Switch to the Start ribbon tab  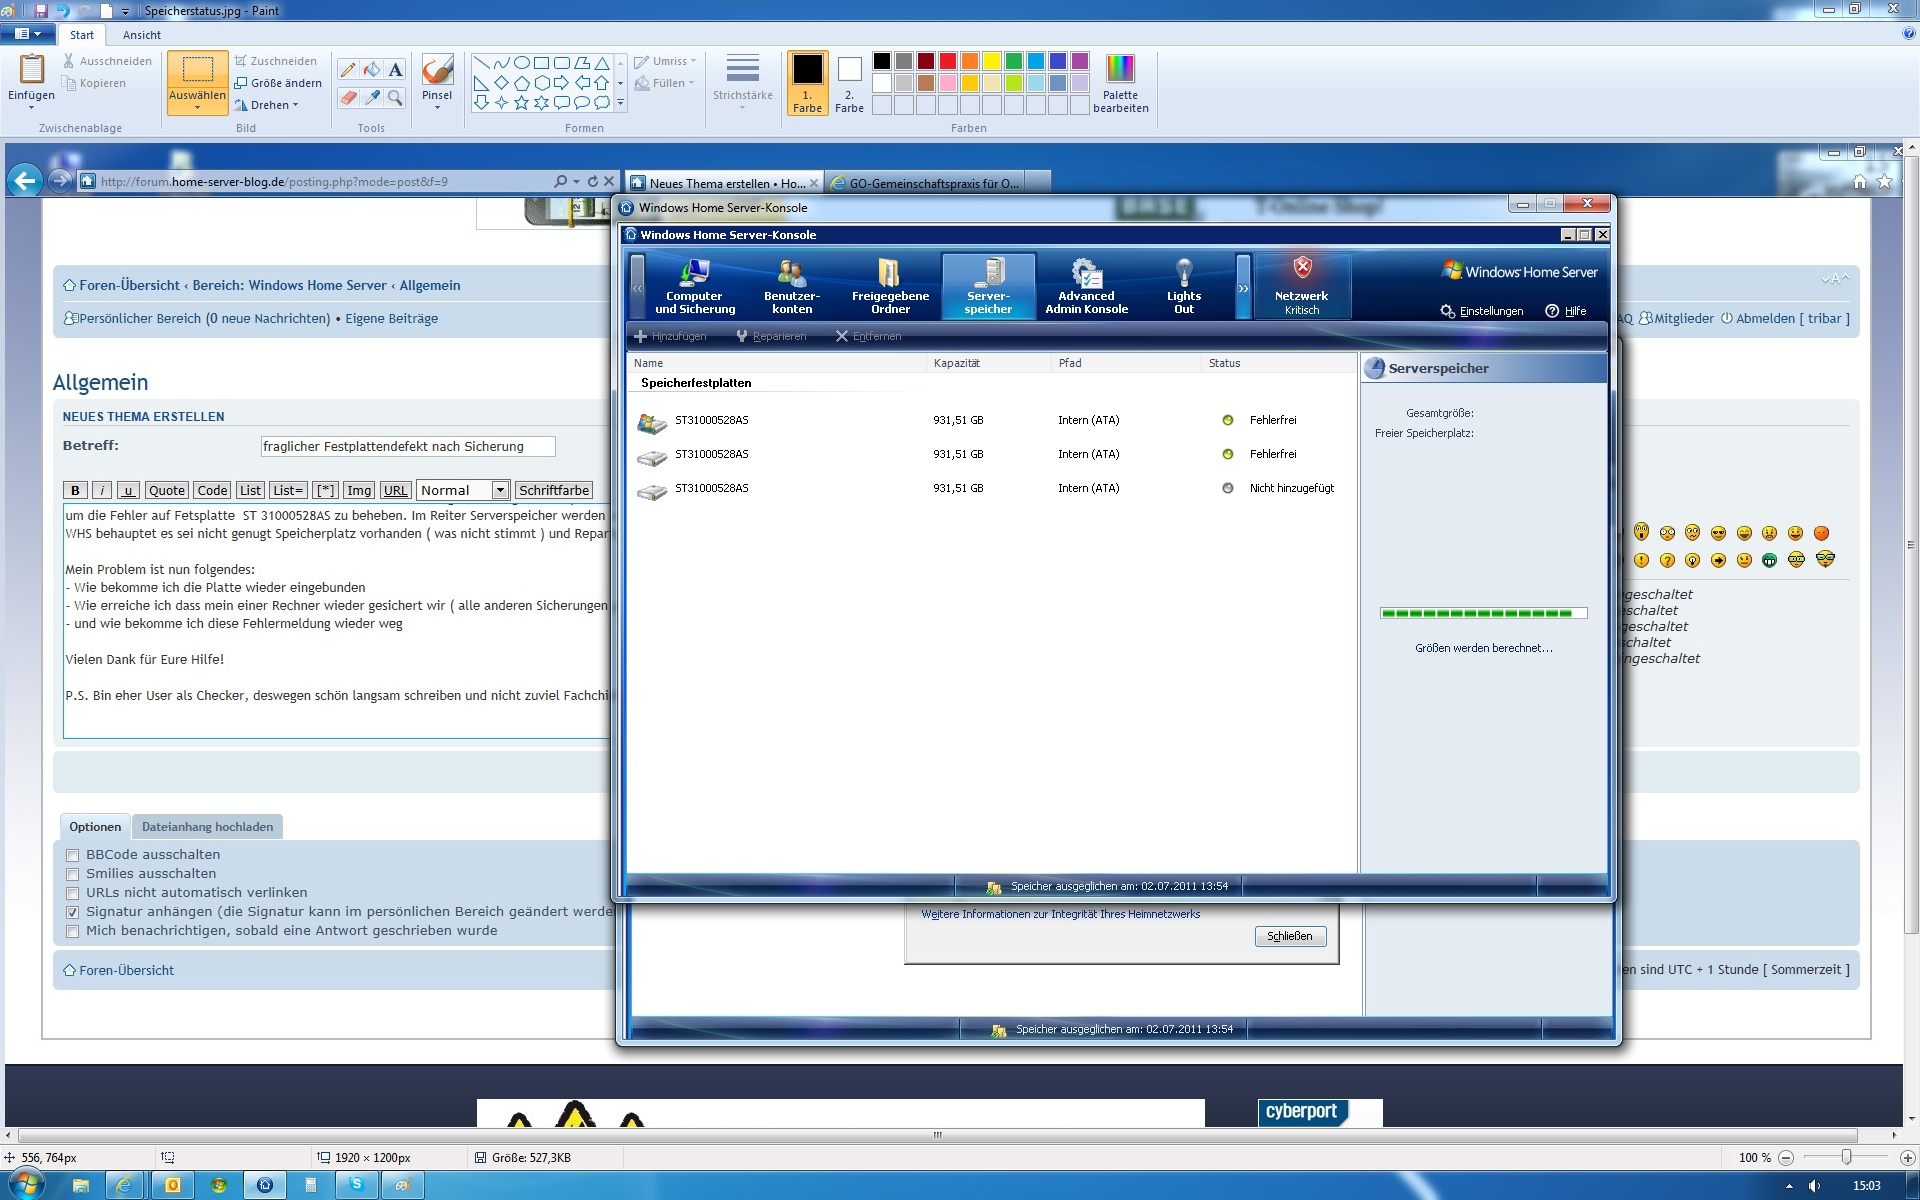click(82, 35)
